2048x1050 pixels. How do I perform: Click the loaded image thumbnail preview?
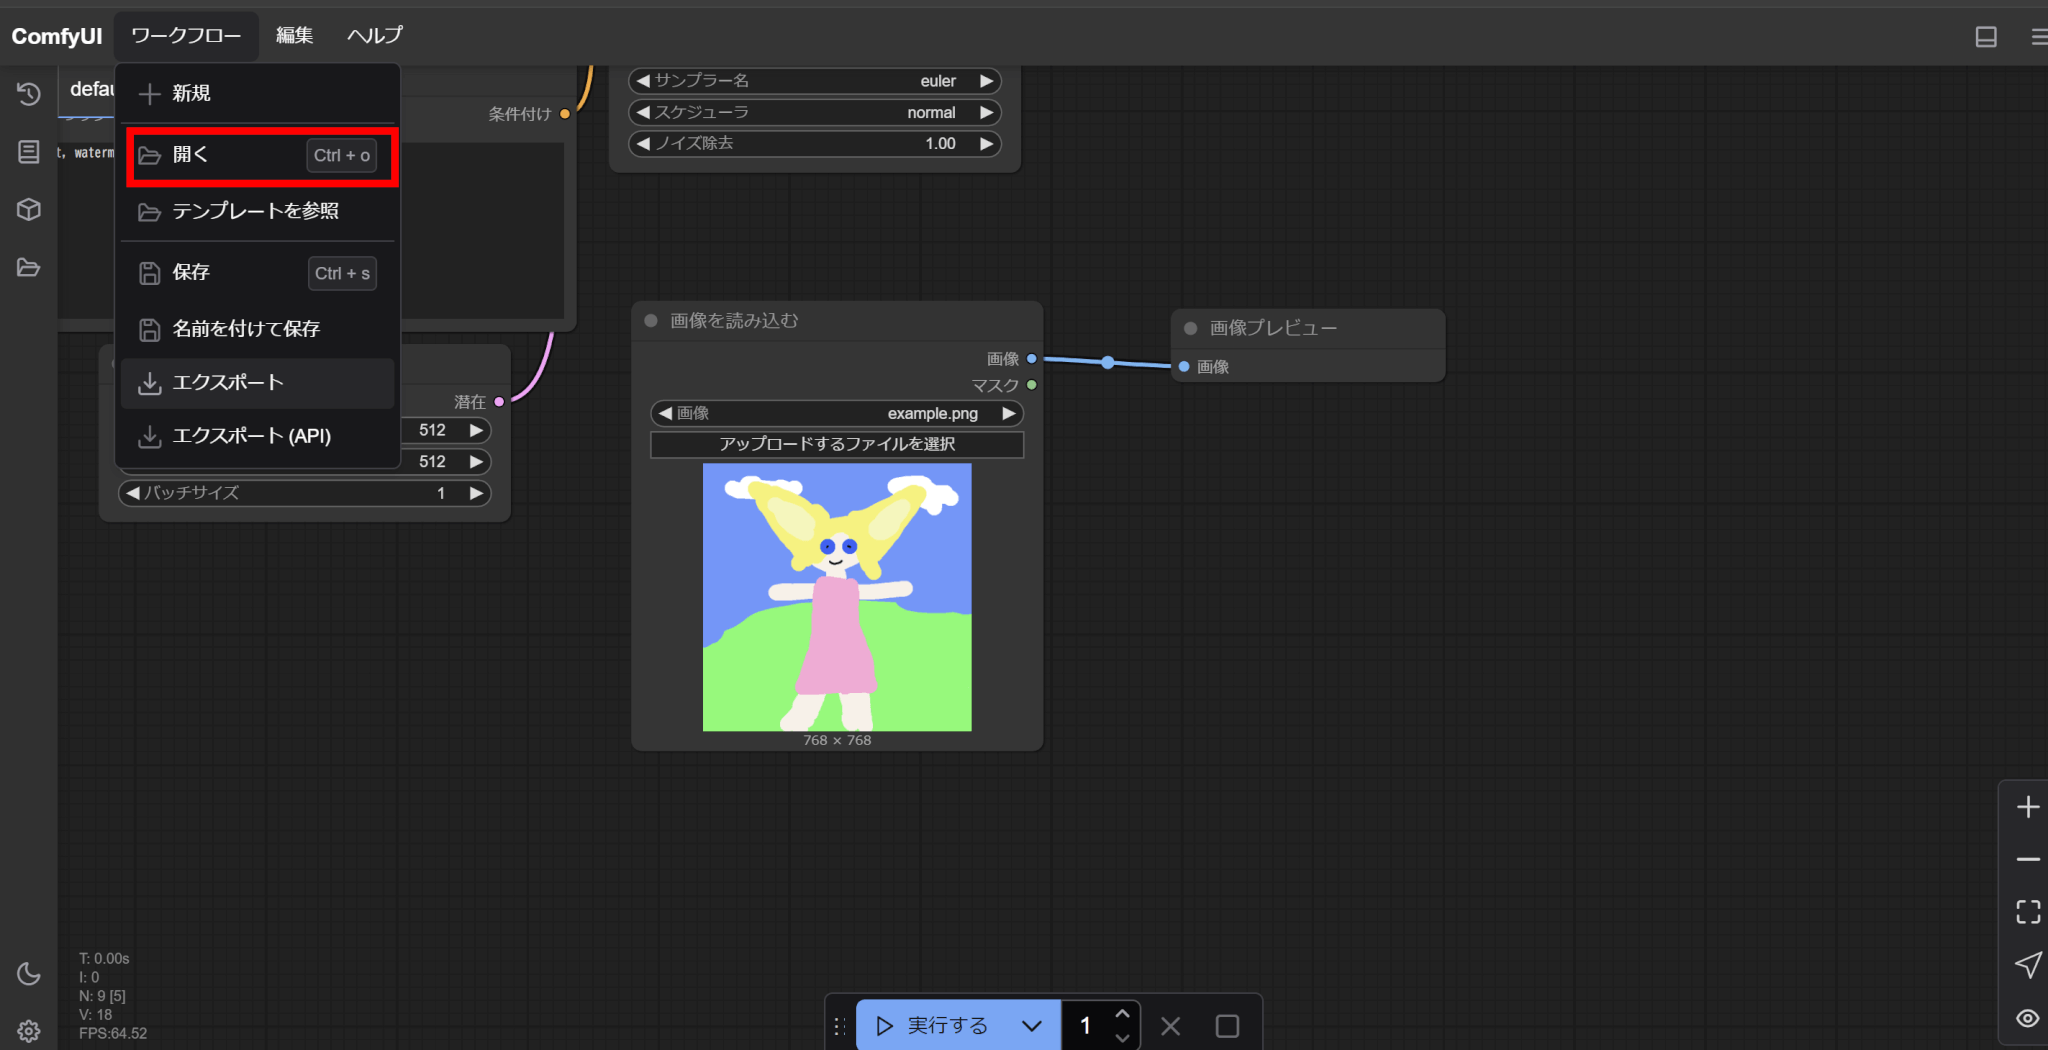[x=836, y=597]
